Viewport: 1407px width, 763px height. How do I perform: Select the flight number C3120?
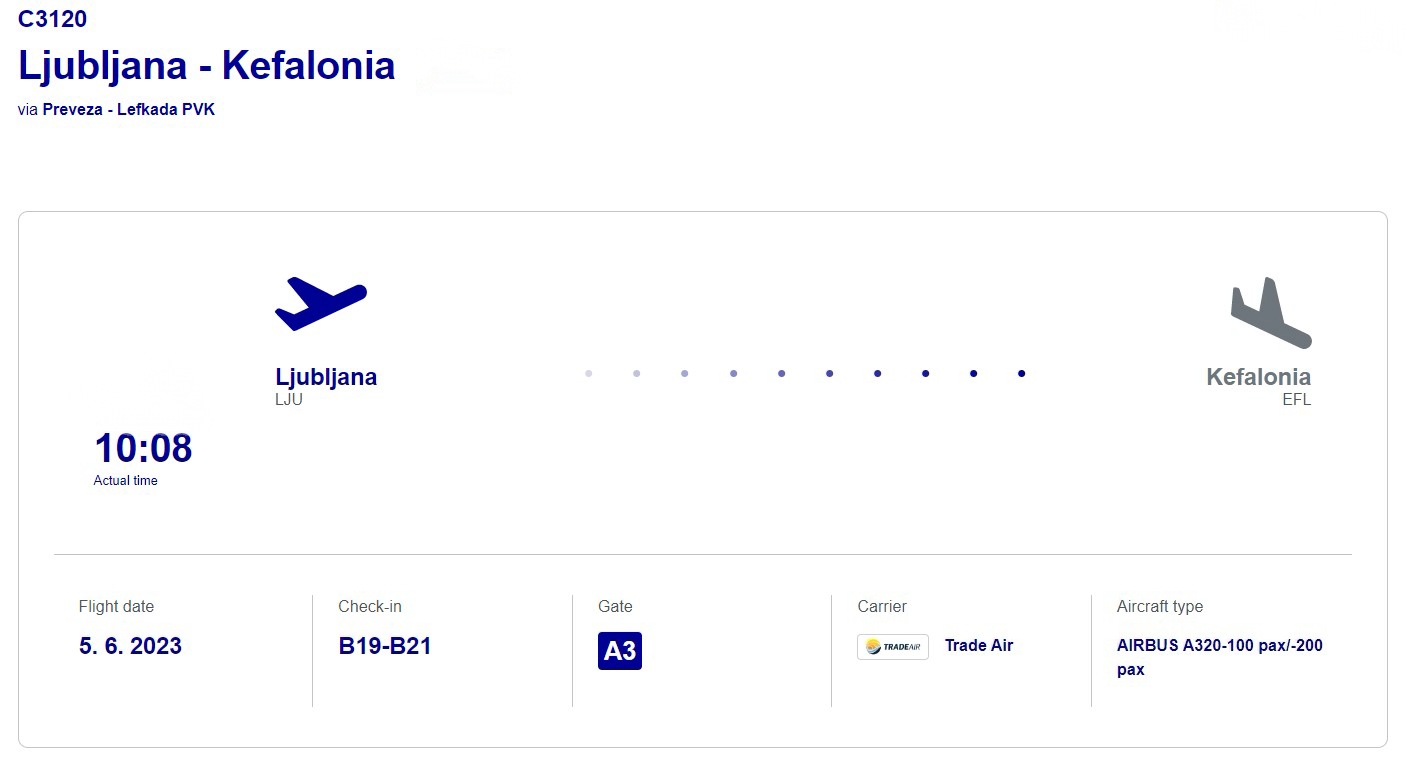pos(53,19)
